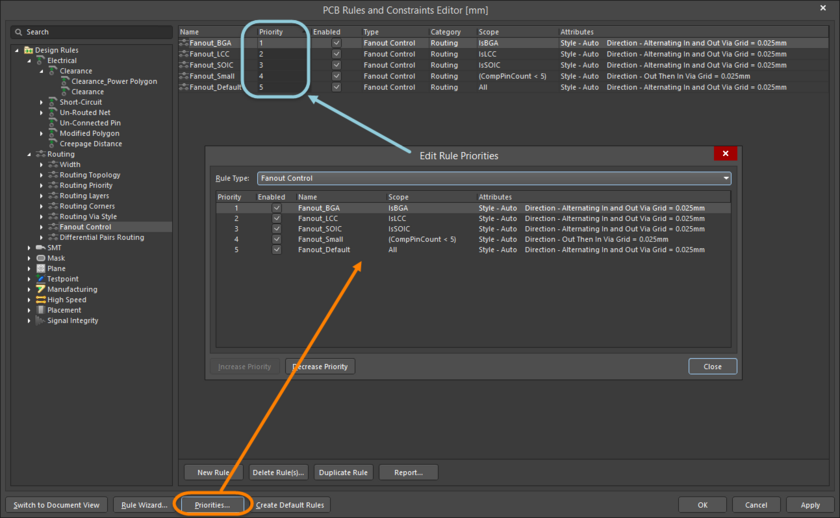
Task: Expand the Manufacturing tree node
Action: pyautogui.click(x=29, y=289)
